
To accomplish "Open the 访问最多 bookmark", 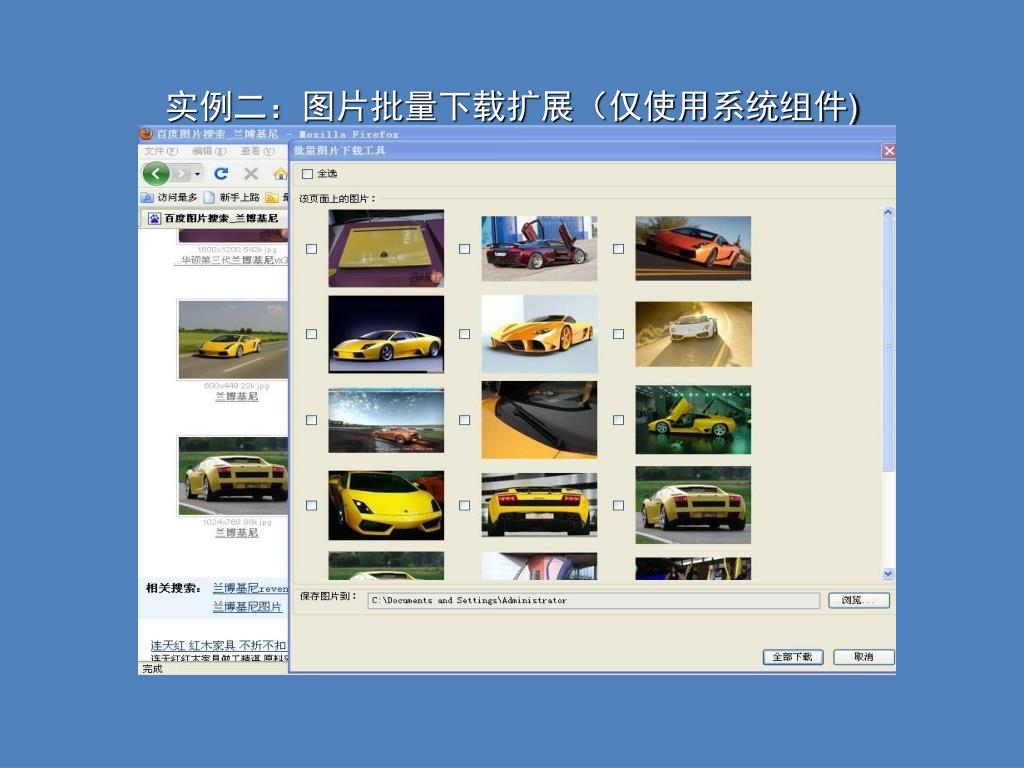I will point(170,197).
